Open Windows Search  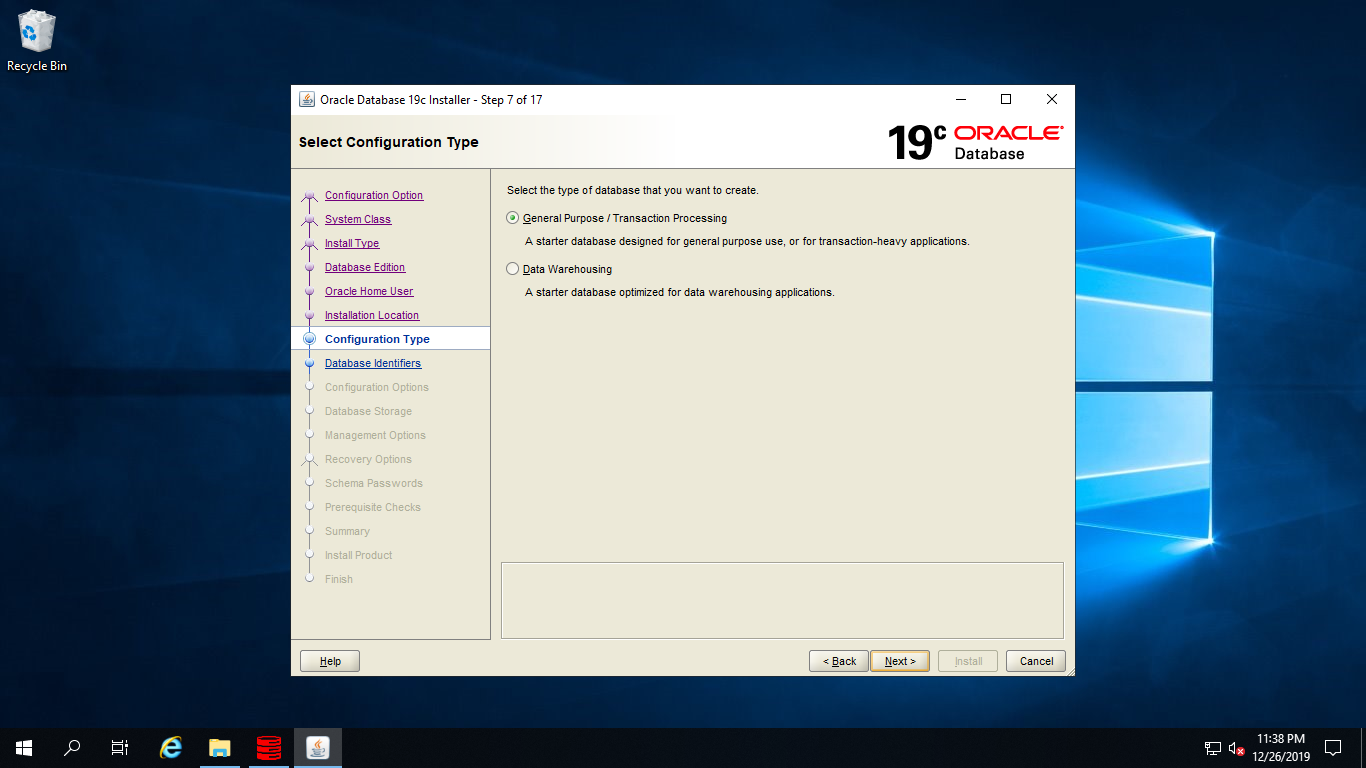[71, 747]
